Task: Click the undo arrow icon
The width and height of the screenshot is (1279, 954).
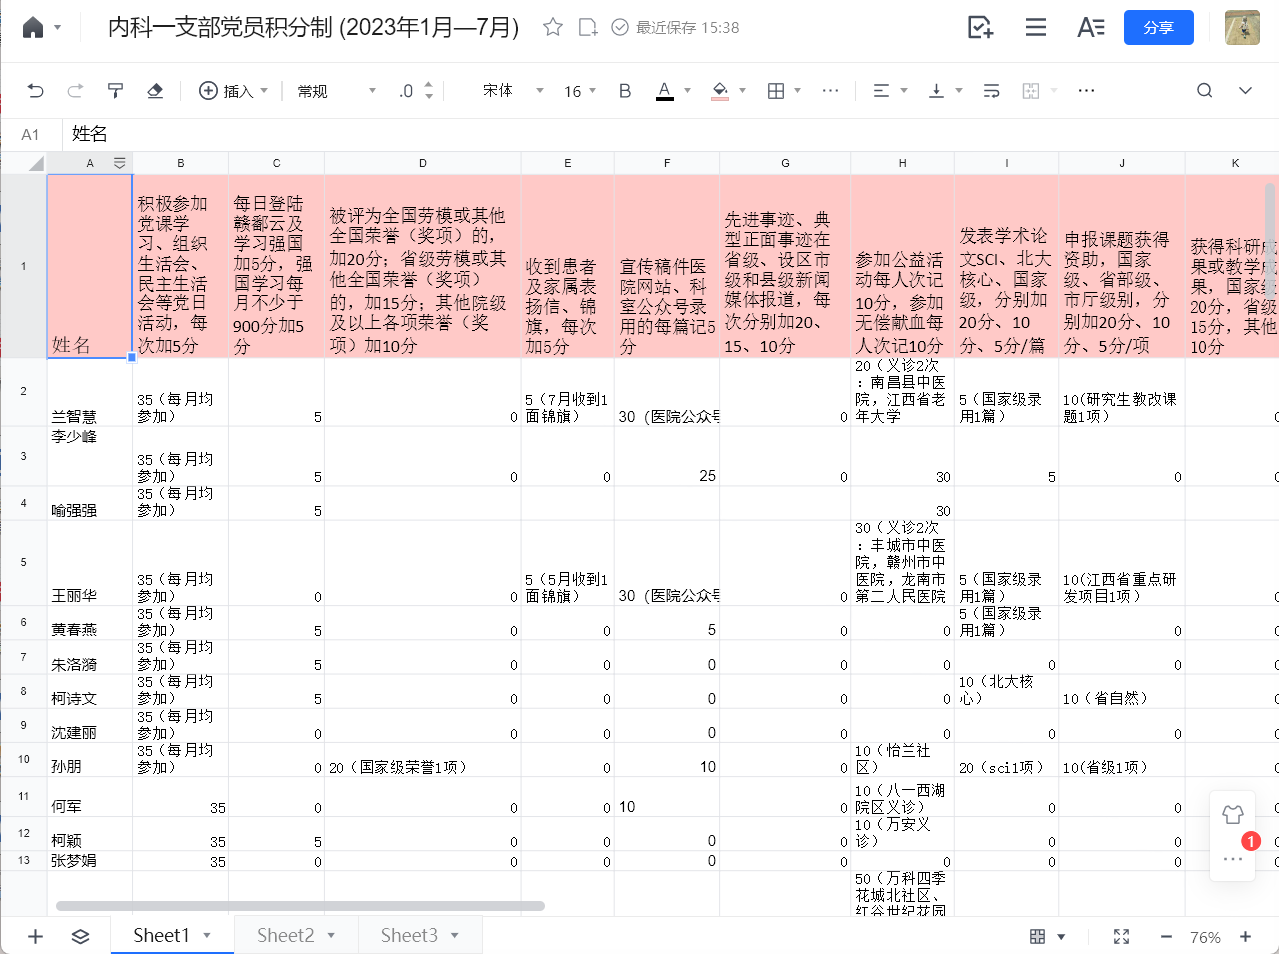Action: [36, 91]
